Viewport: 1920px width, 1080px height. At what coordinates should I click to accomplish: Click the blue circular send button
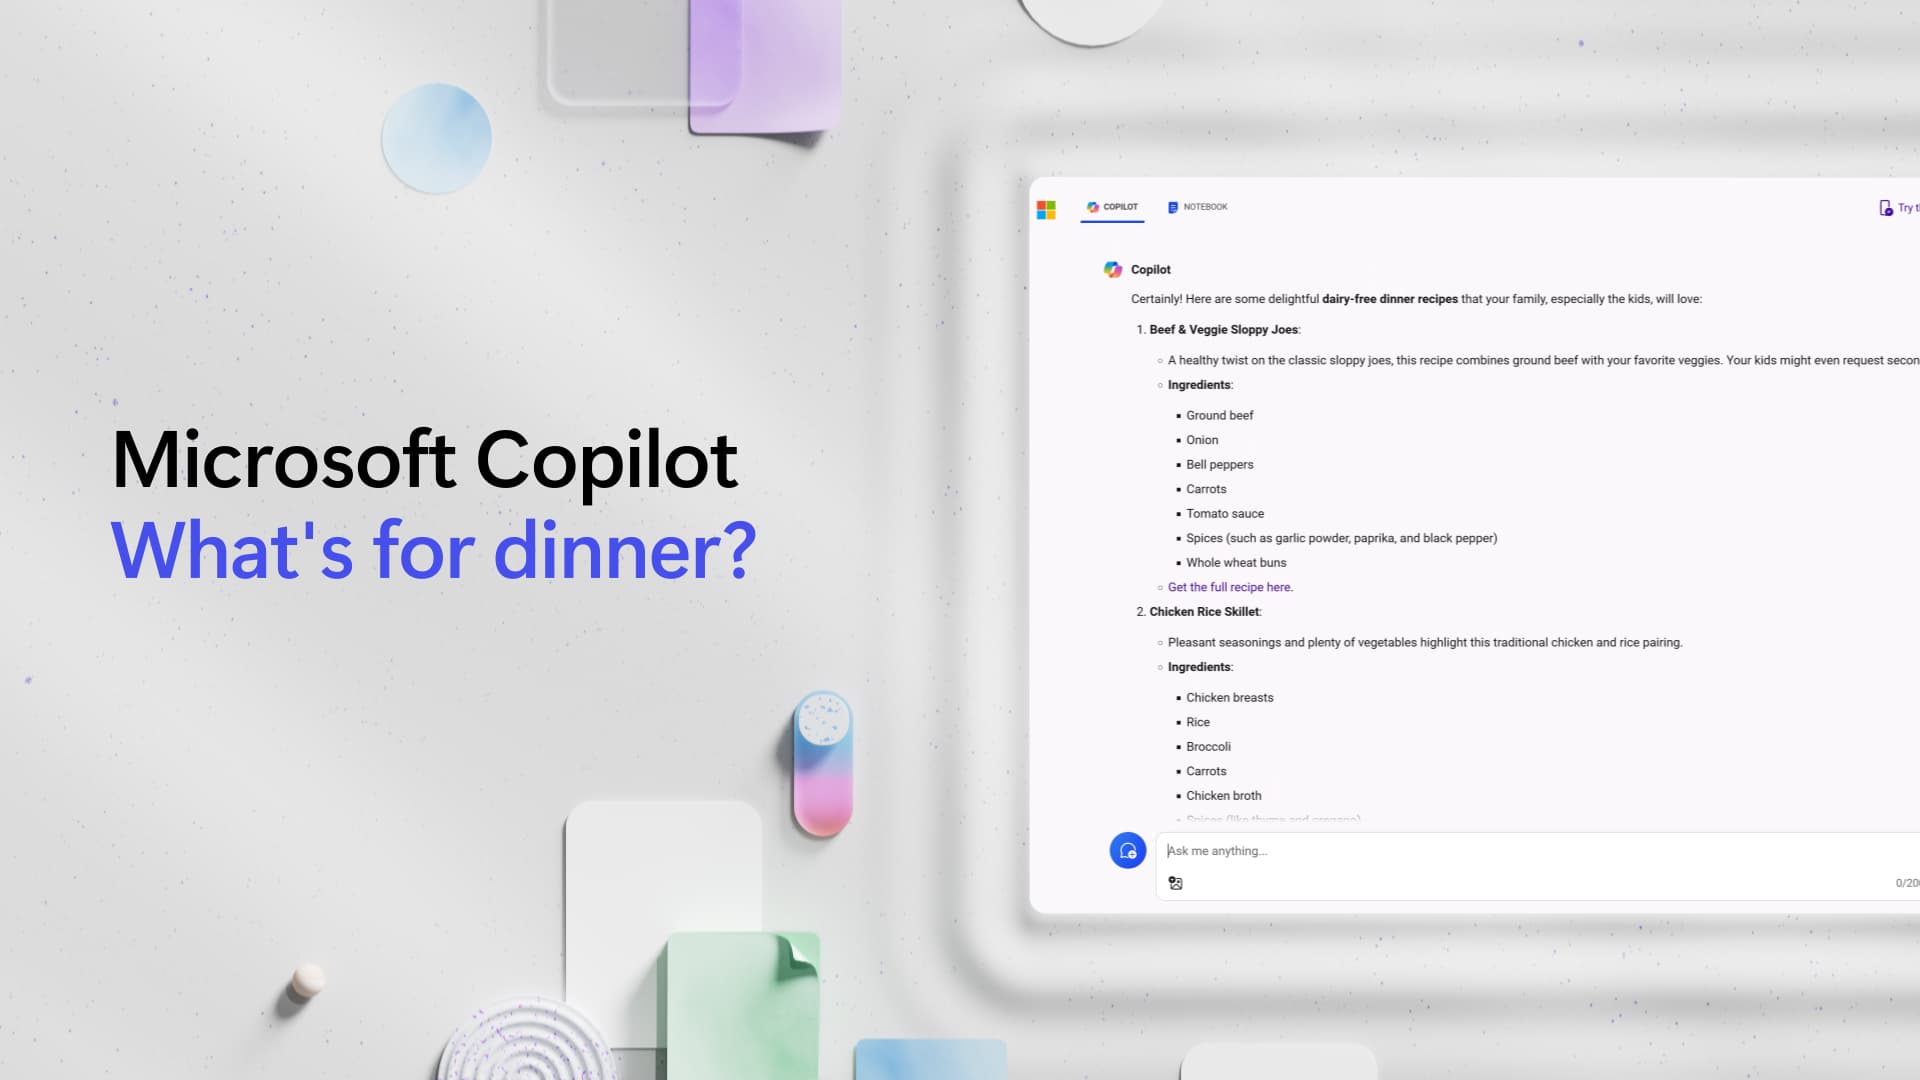(1127, 851)
